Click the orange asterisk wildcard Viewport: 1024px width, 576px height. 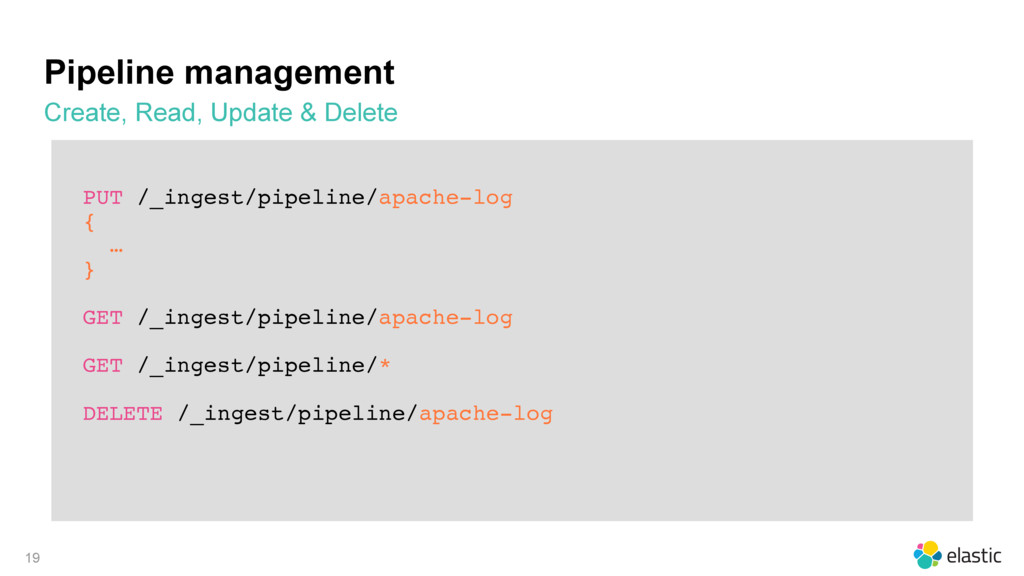[385, 364]
